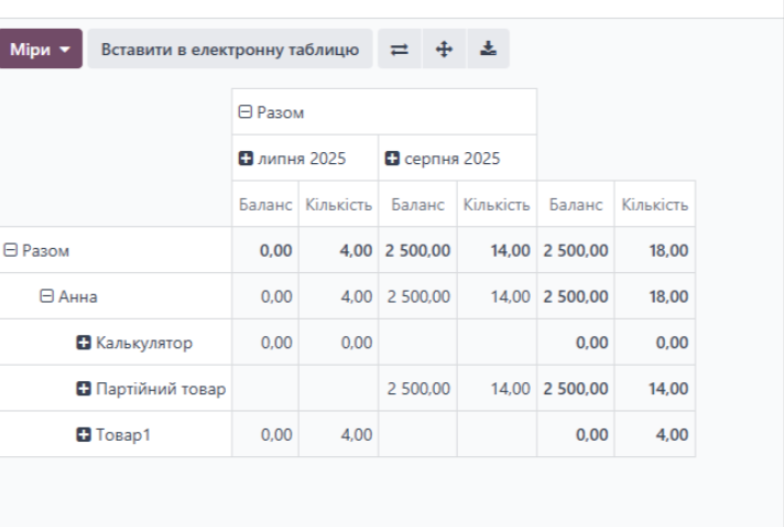Expand the Партійний товар row
Viewport: 784px width, 527px height.
pyautogui.click(x=151, y=389)
